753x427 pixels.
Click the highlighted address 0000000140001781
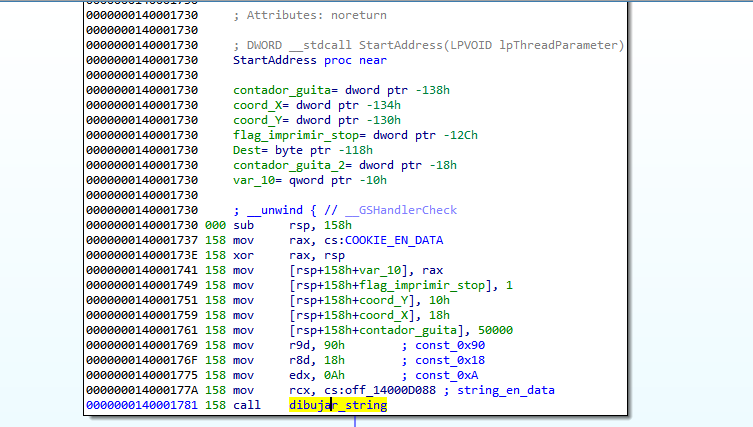pyautogui.click(x=141, y=405)
